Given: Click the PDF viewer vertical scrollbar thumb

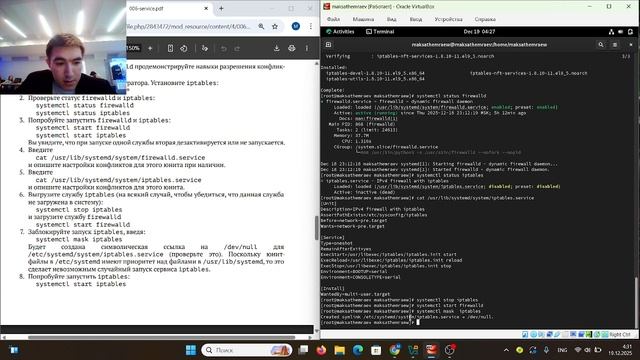Looking at the screenshot, I should coord(316,227).
